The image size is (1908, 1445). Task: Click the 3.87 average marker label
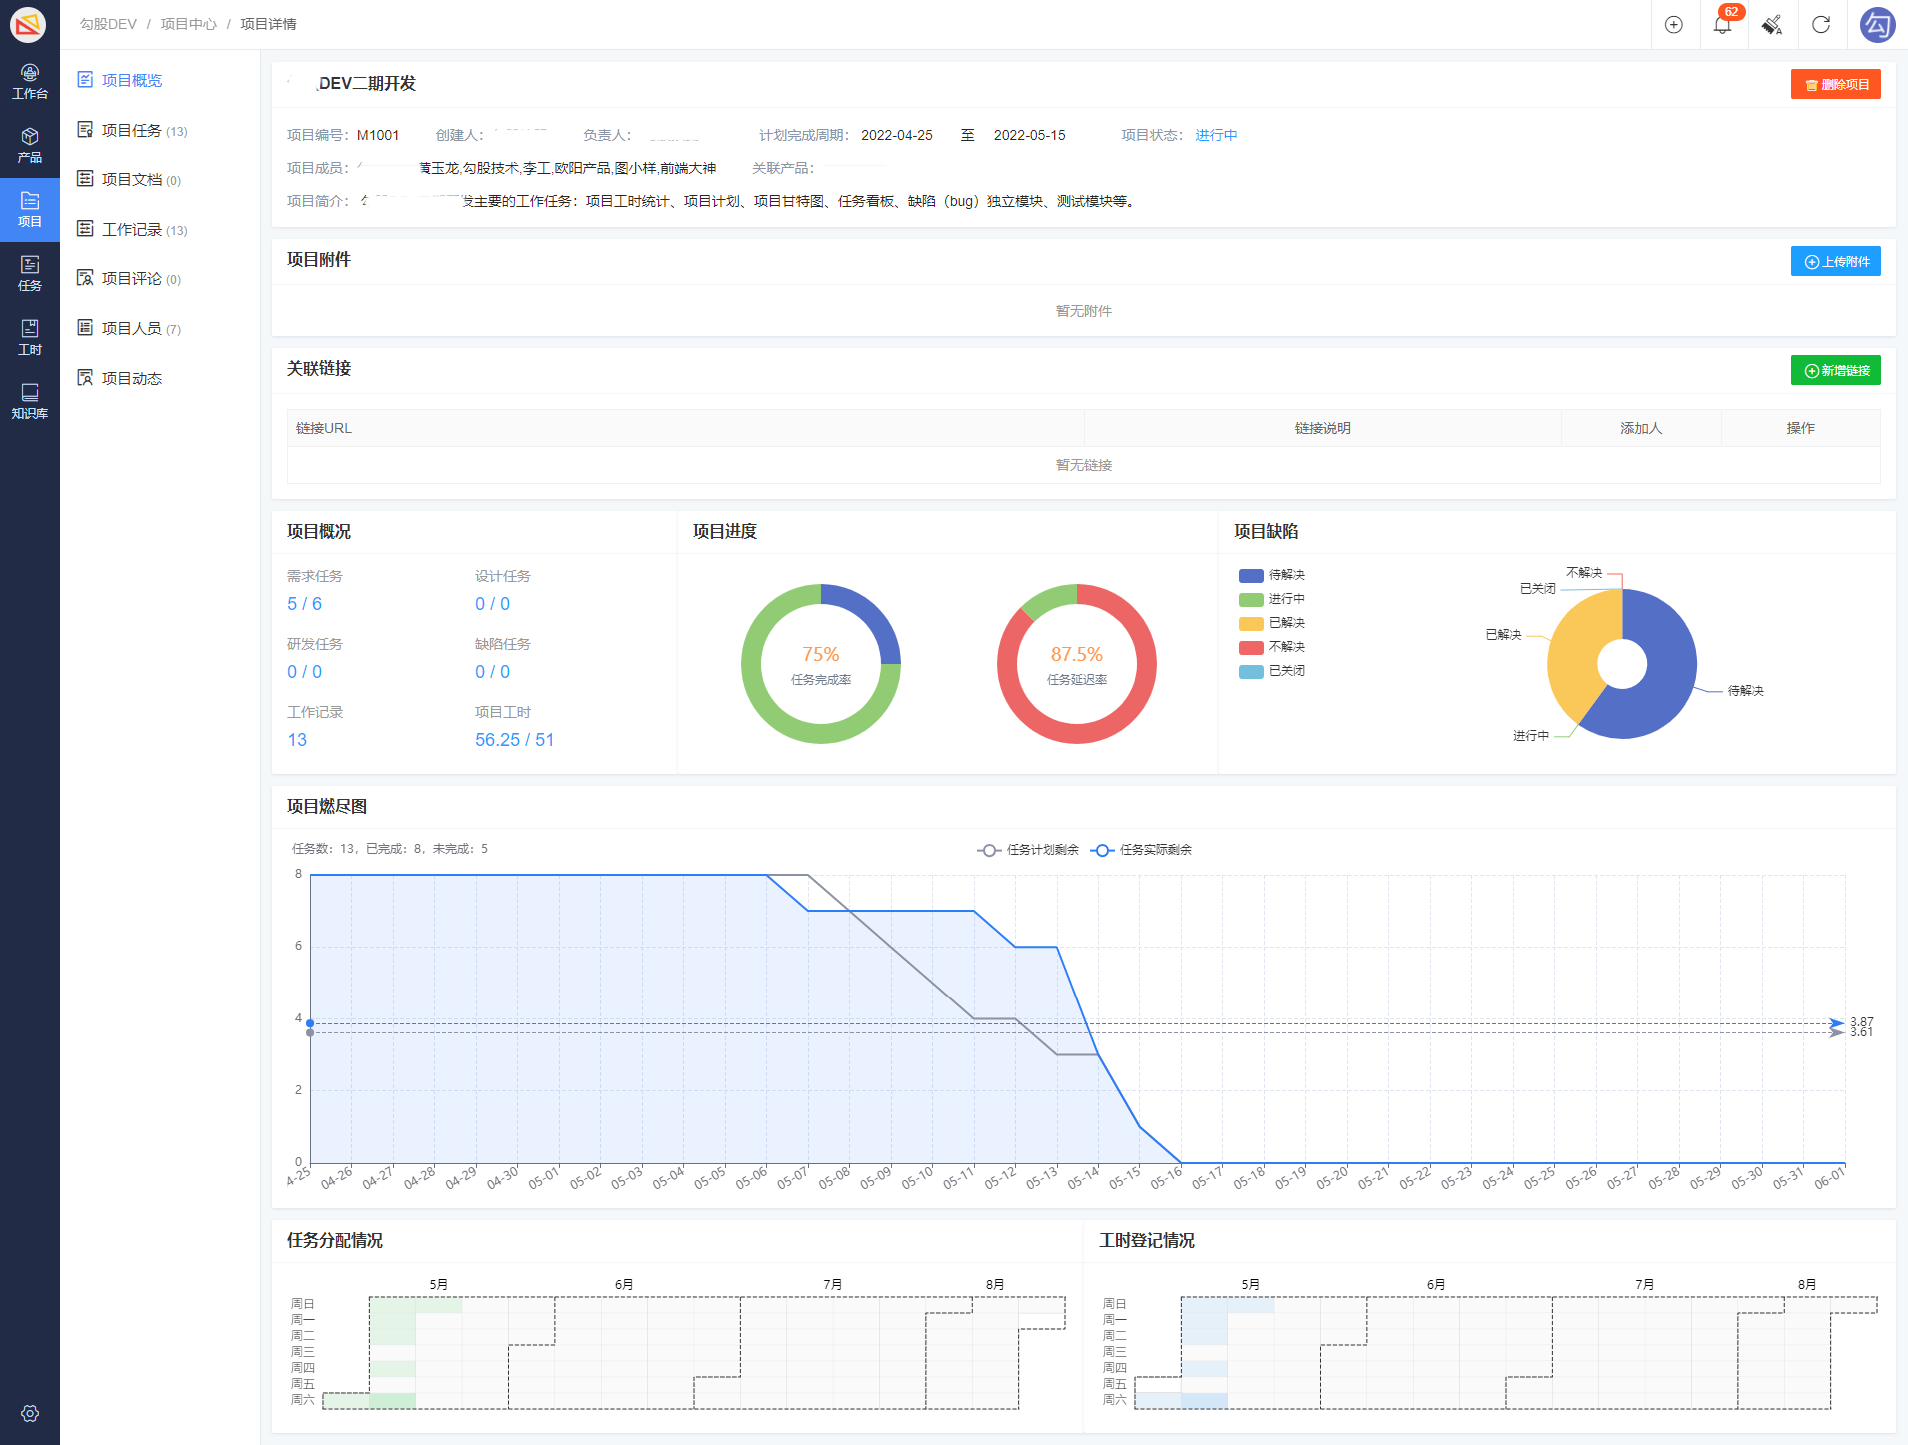1862,1021
